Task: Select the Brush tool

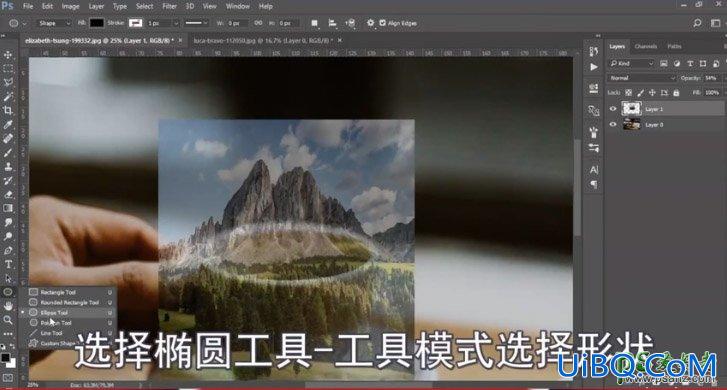Action: point(8,152)
